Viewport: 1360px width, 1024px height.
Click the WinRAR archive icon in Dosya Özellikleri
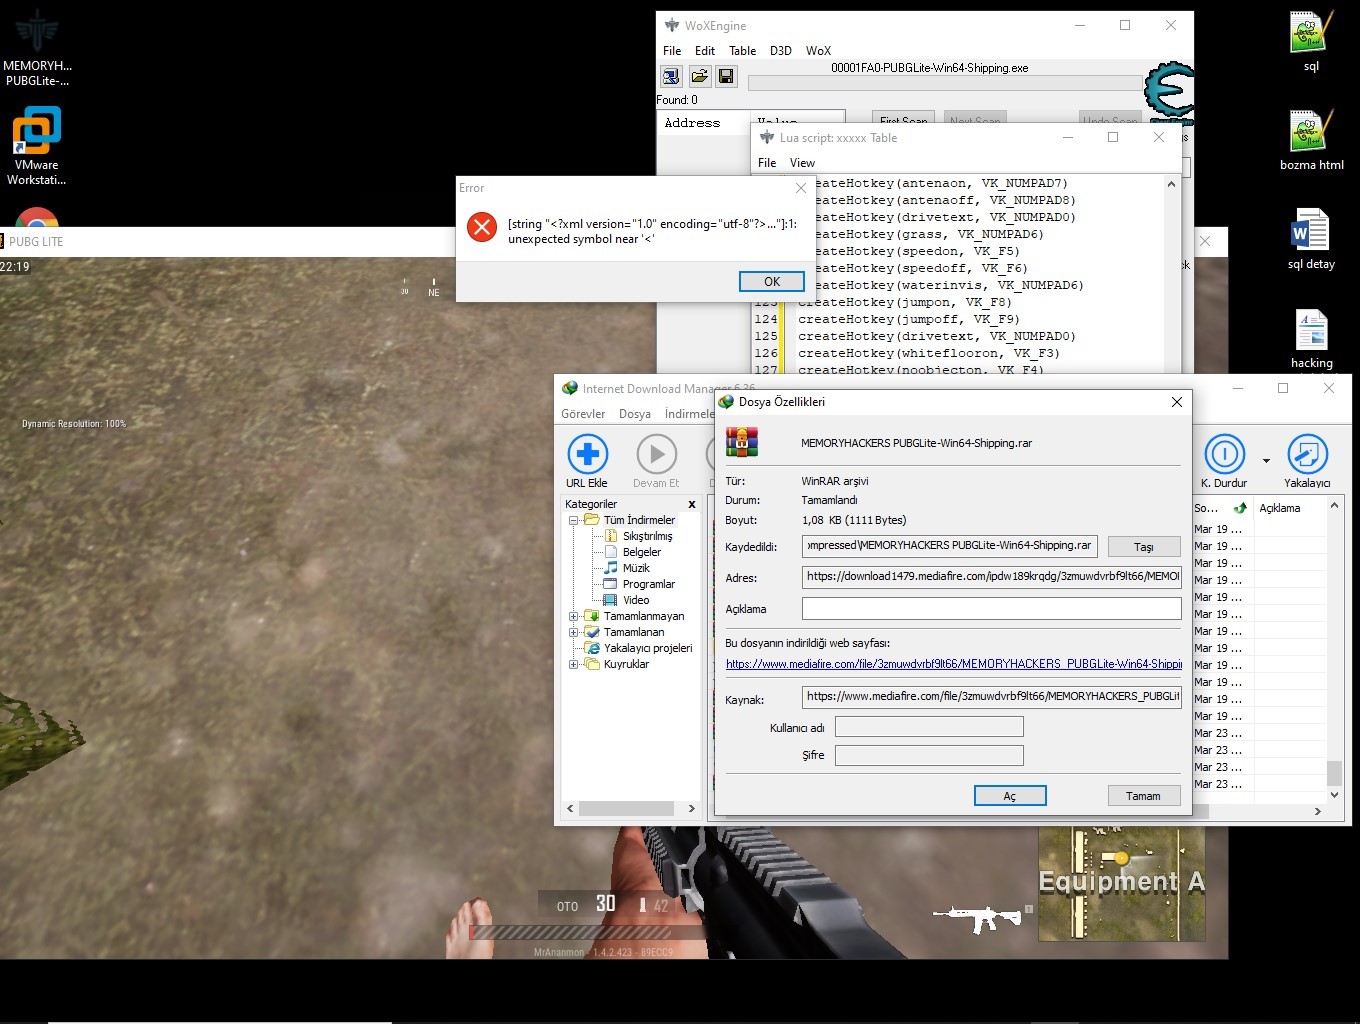[742, 441]
